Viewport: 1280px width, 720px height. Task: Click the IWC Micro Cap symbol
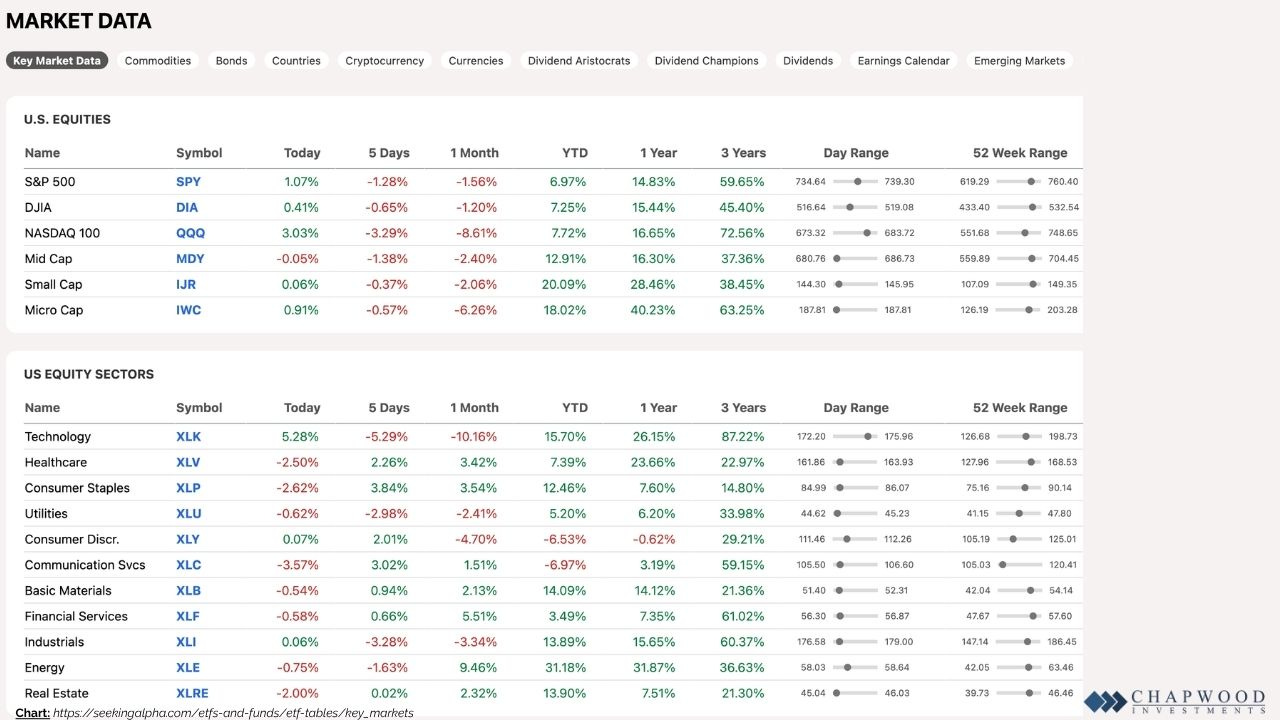pos(189,310)
